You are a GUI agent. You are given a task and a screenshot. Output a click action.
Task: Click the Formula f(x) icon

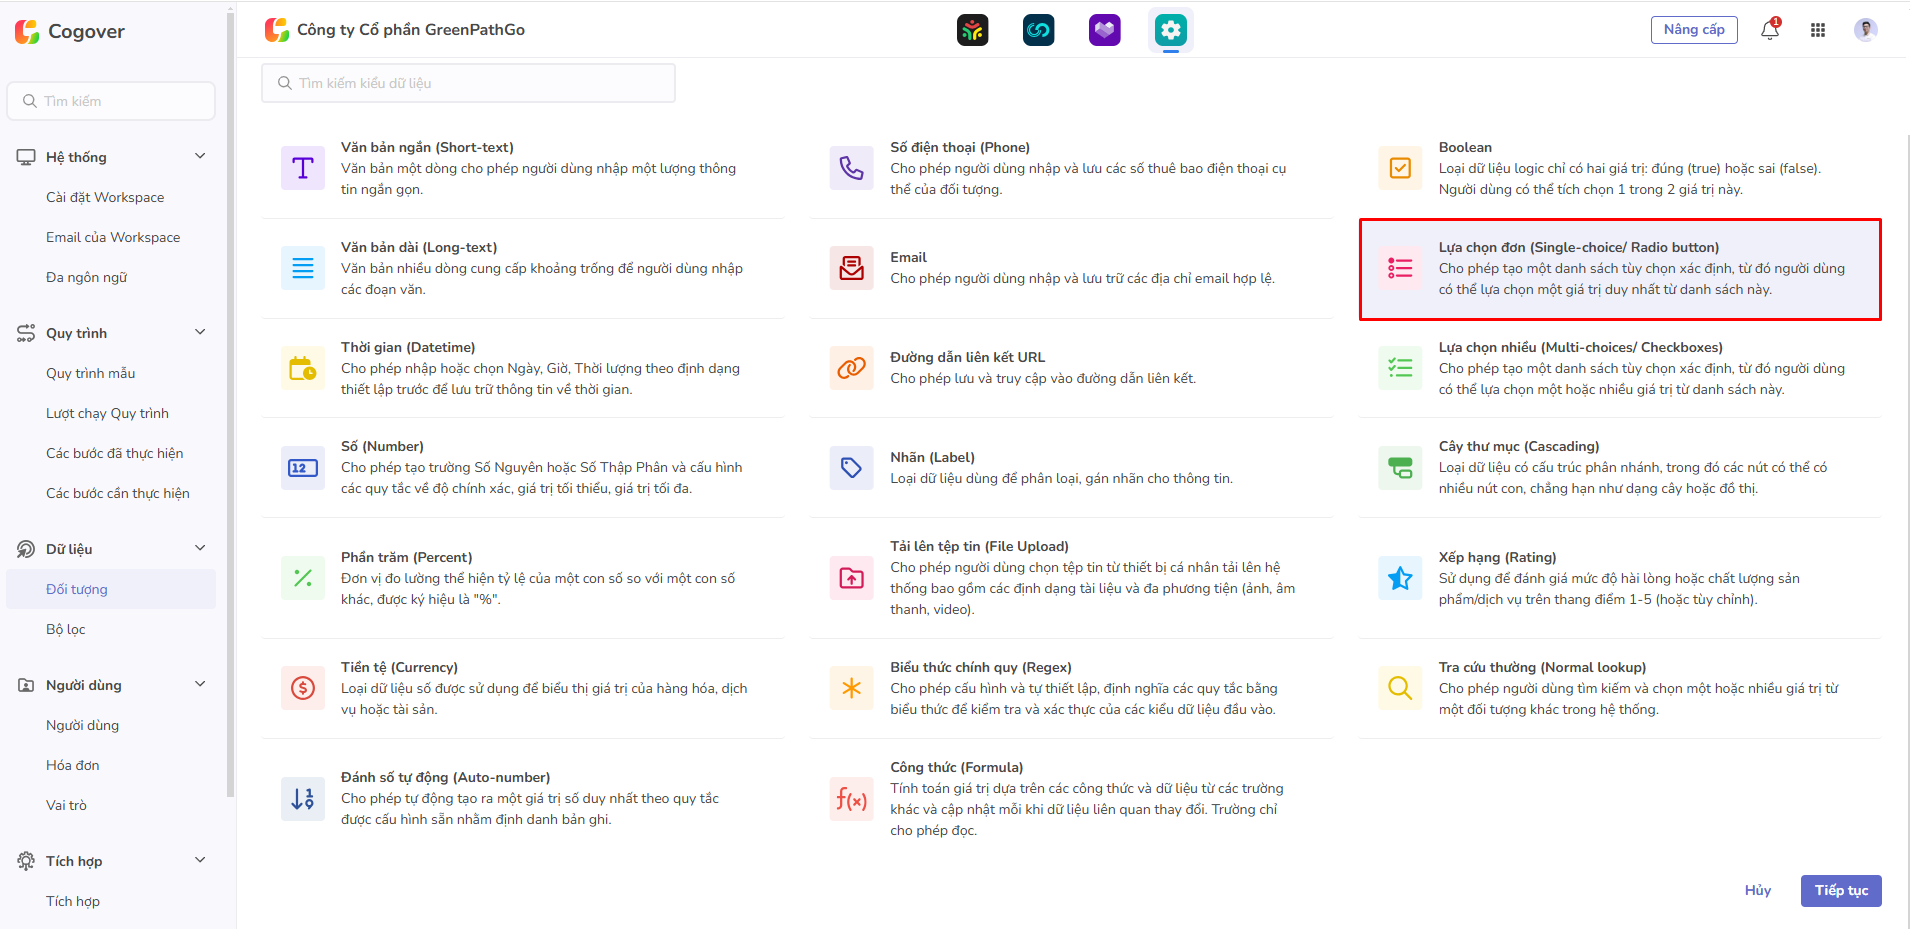click(851, 799)
